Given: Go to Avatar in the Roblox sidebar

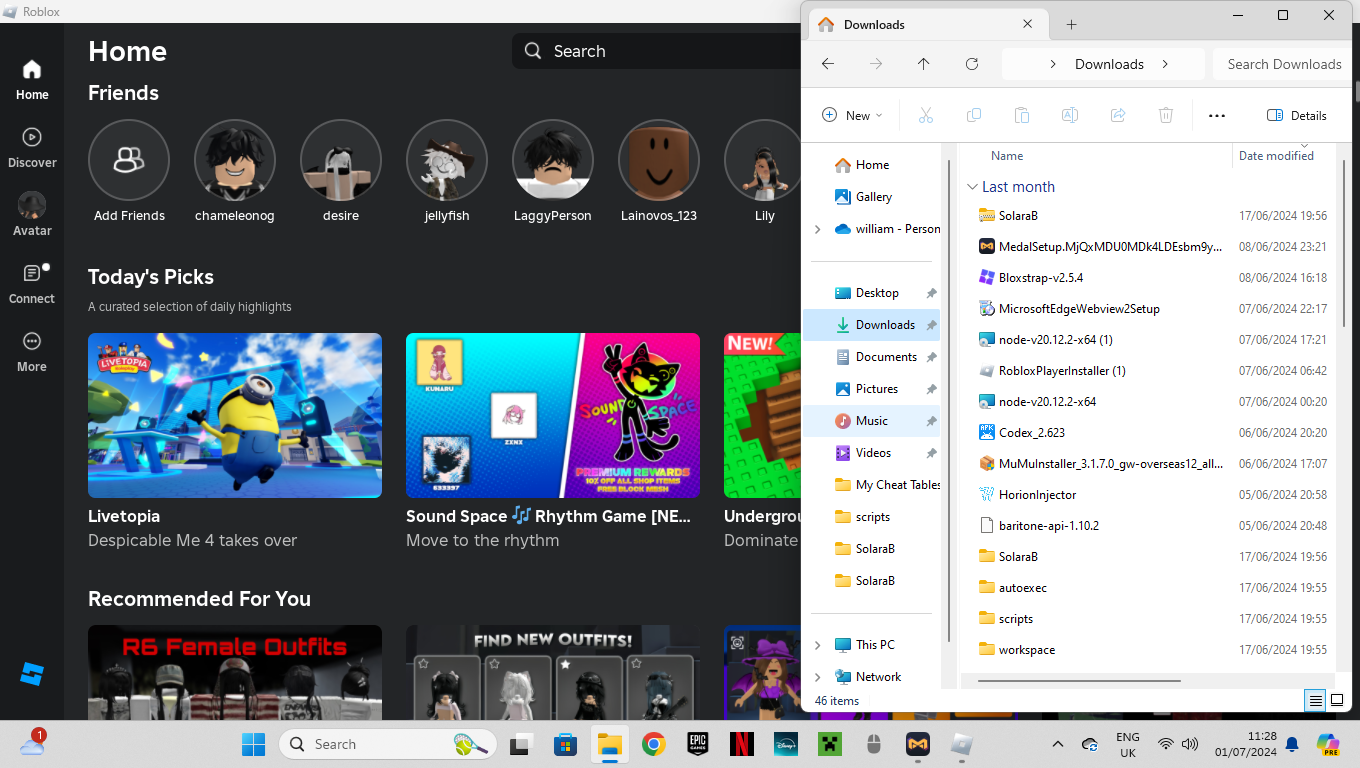Looking at the screenshot, I should coord(32,215).
